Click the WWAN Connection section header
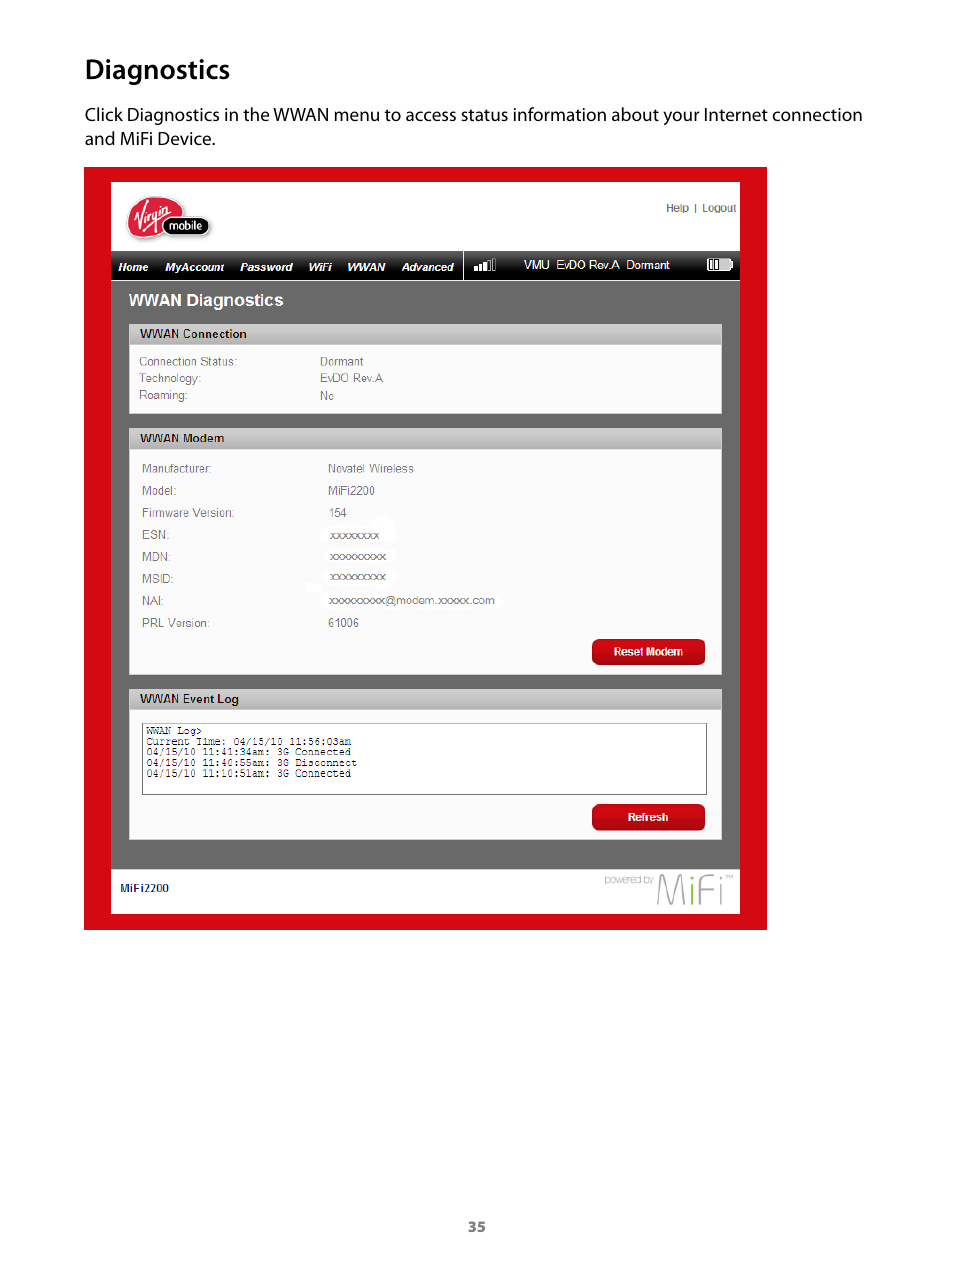Viewport: 954px width, 1270px height. (x=425, y=334)
